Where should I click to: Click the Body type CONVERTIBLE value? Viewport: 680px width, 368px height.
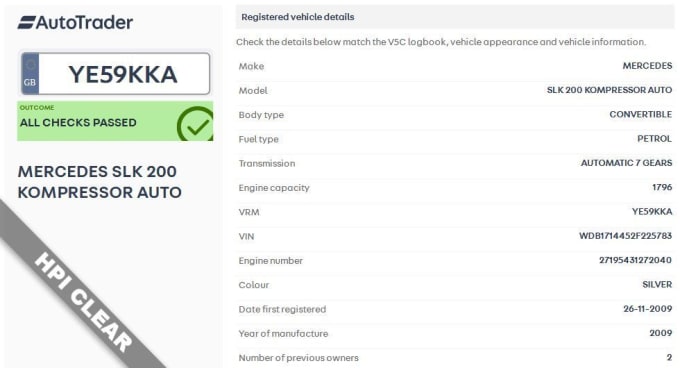pyautogui.click(x=641, y=114)
